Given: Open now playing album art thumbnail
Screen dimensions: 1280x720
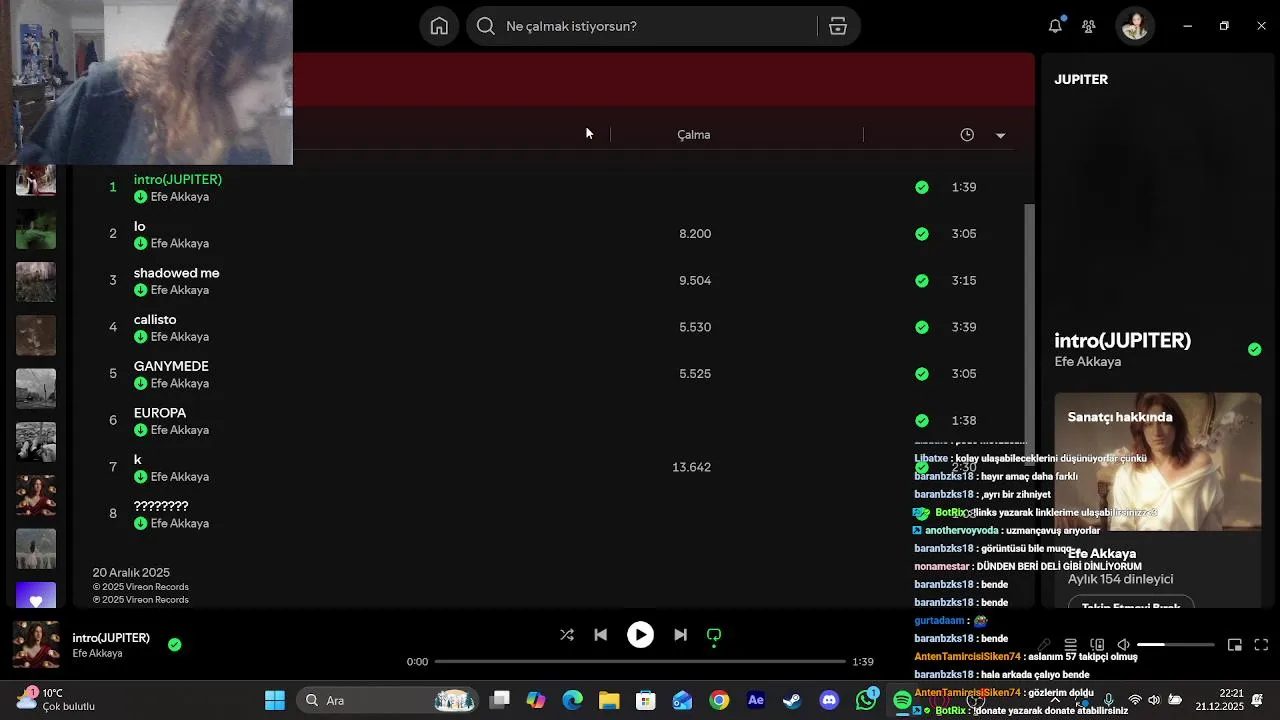Looking at the screenshot, I should (36, 645).
